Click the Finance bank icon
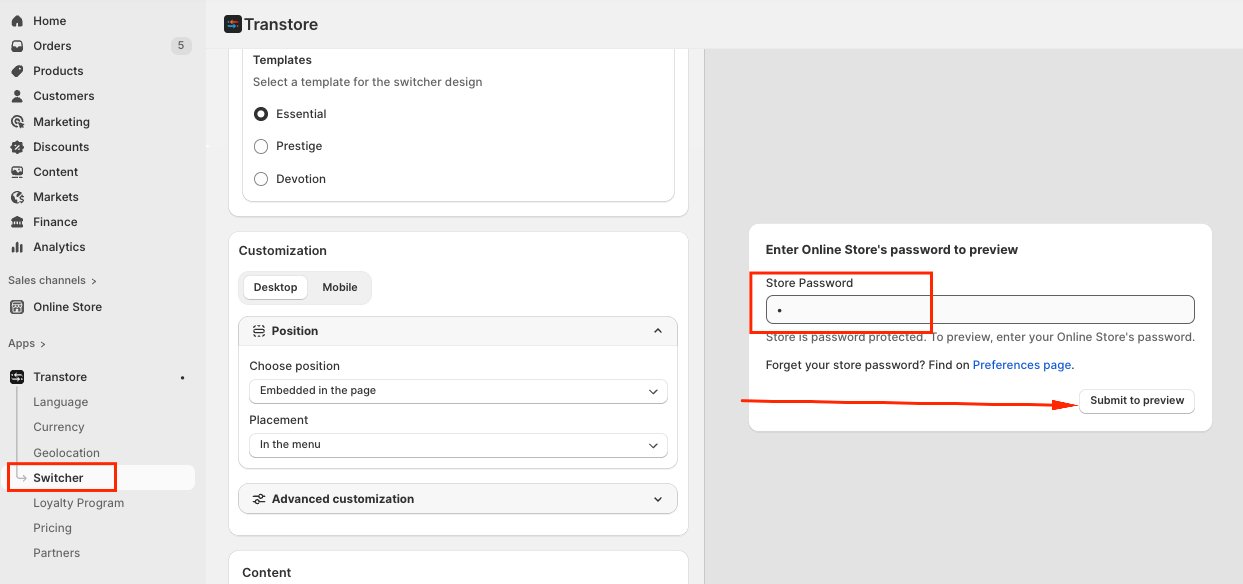 pos(17,222)
